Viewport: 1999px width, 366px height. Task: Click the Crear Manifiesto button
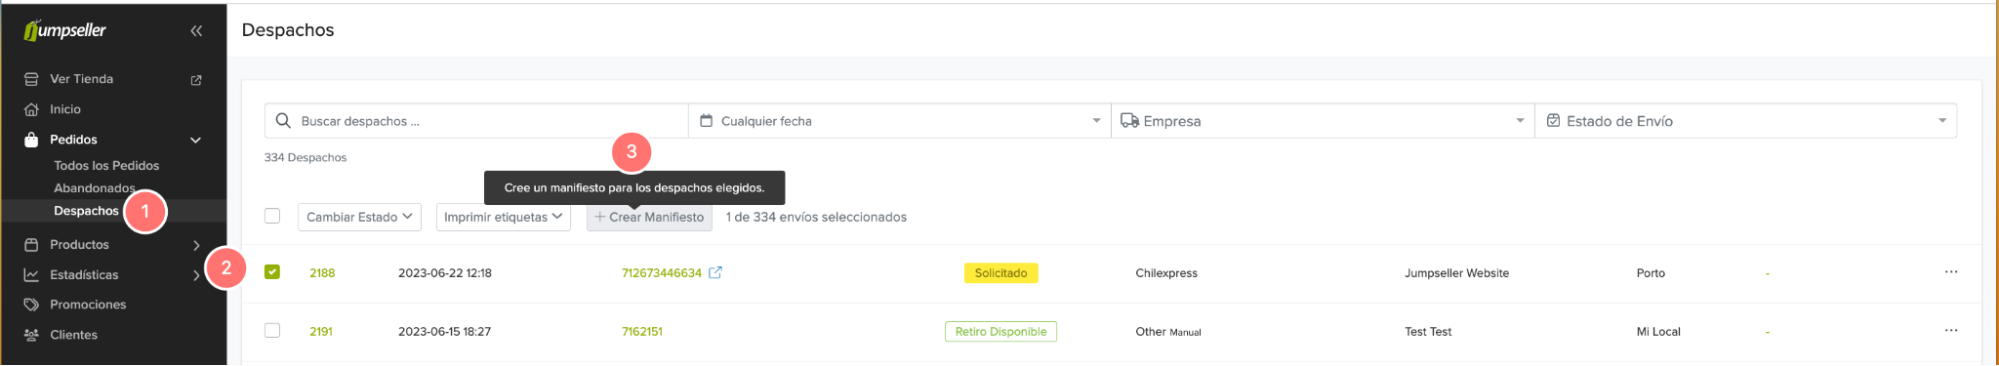tap(649, 217)
